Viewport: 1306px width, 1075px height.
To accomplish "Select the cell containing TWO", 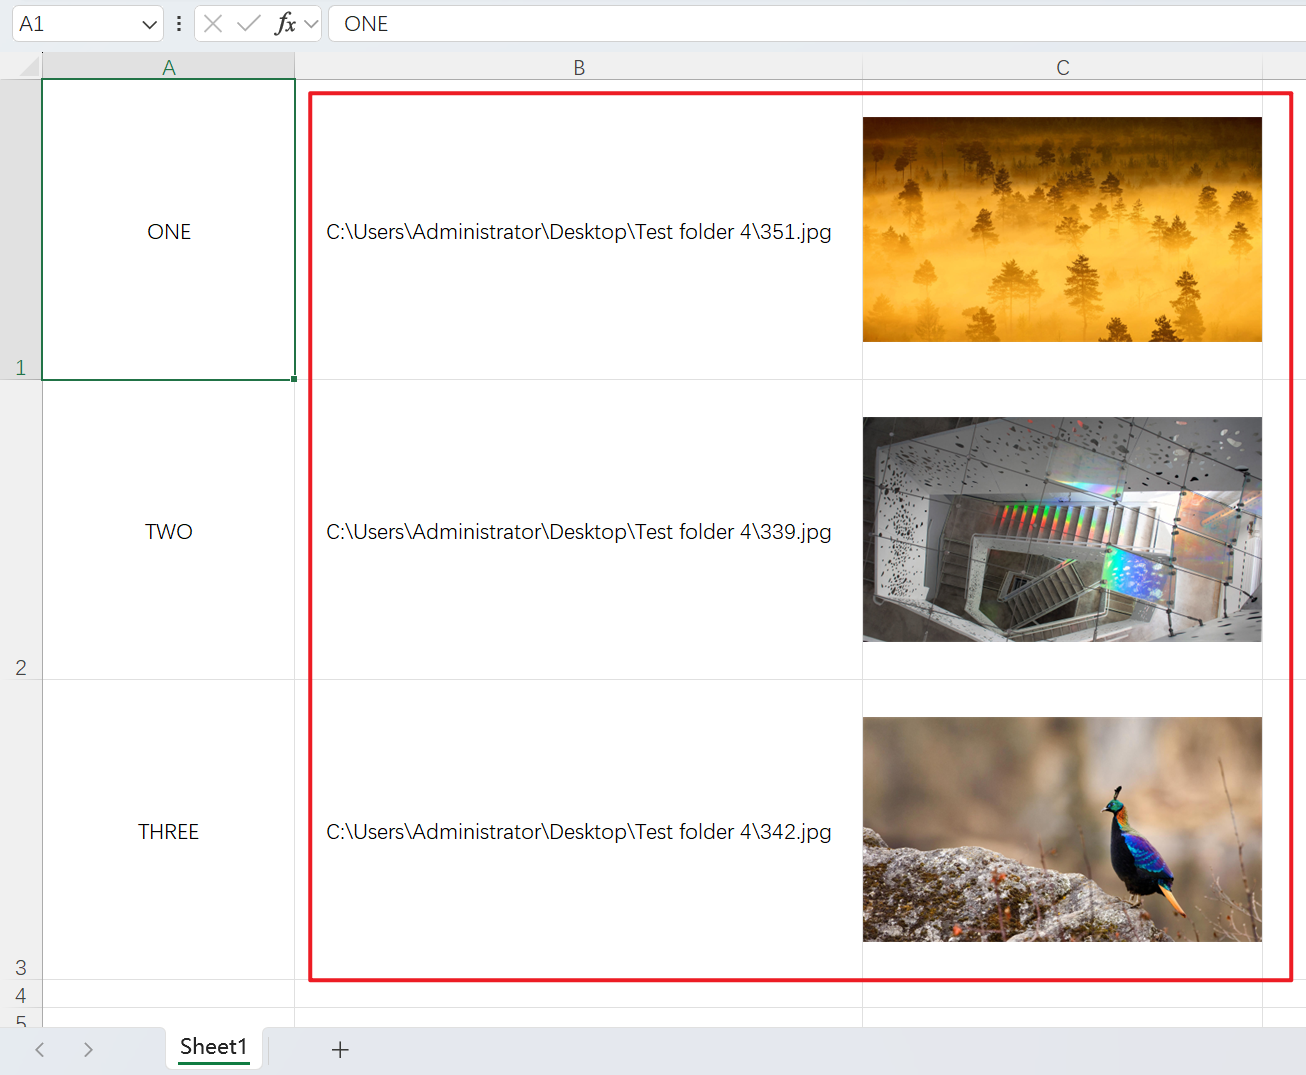I will pyautogui.click(x=169, y=531).
